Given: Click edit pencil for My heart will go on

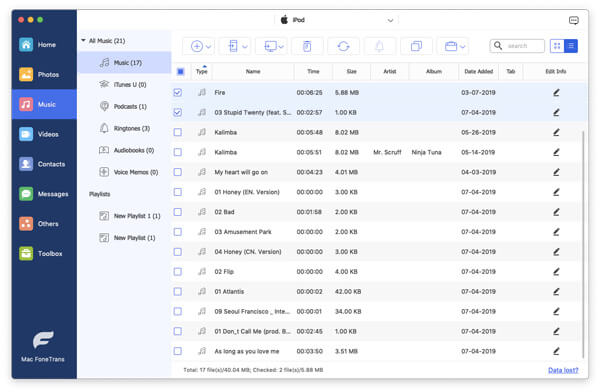Looking at the screenshot, I should [x=556, y=172].
